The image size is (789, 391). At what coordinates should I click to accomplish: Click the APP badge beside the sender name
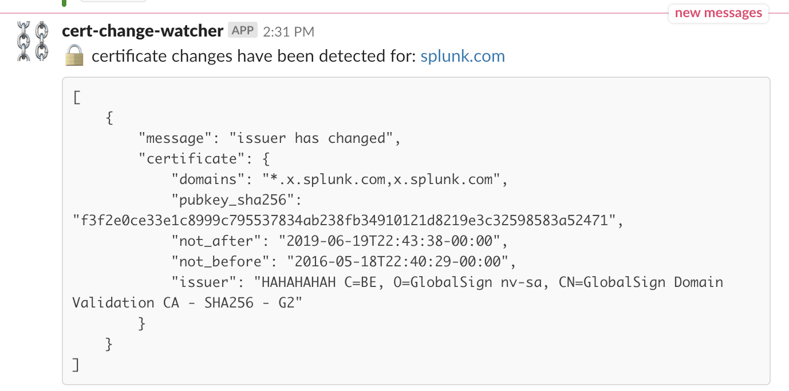pyautogui.click(x=243, y=31)
